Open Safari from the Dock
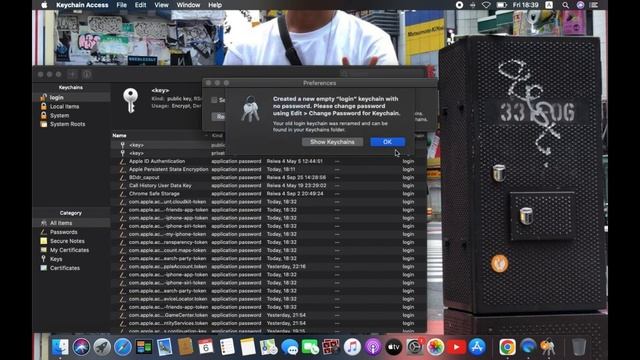 (x=122, y=347)
